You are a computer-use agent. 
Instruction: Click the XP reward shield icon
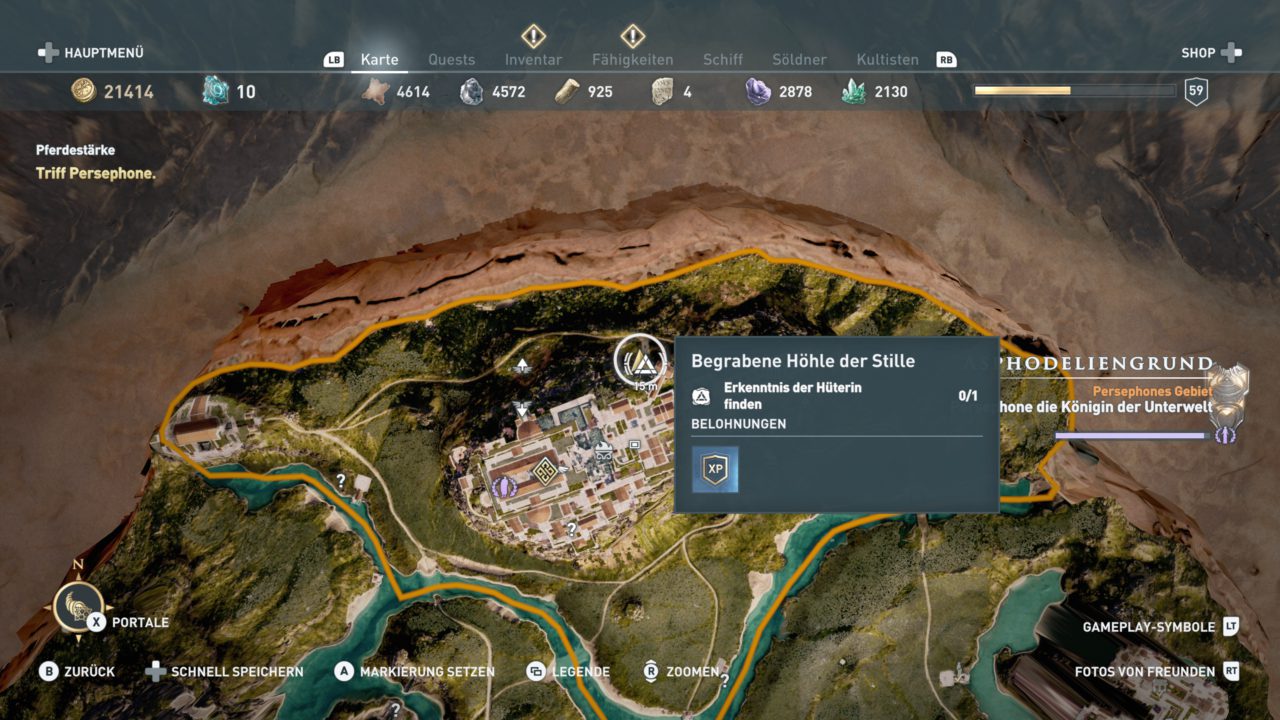[715, 468]
